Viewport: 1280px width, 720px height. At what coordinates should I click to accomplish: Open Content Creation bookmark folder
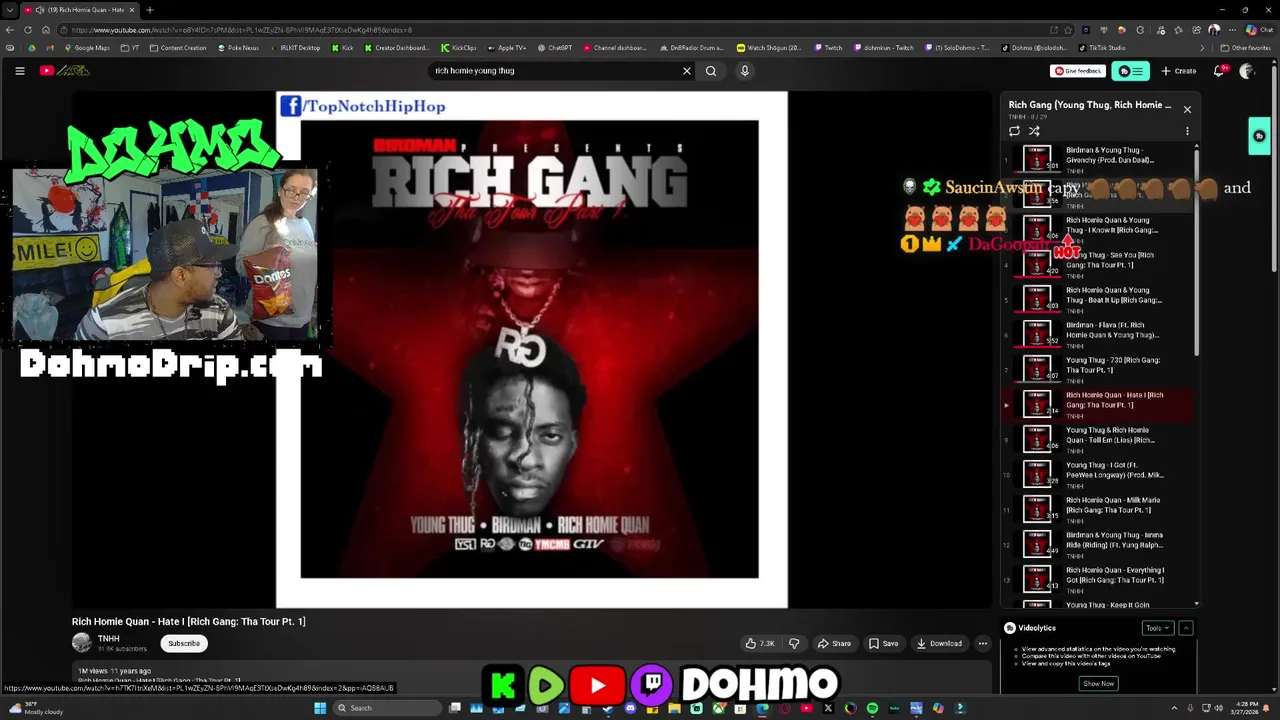click(178, 48)
